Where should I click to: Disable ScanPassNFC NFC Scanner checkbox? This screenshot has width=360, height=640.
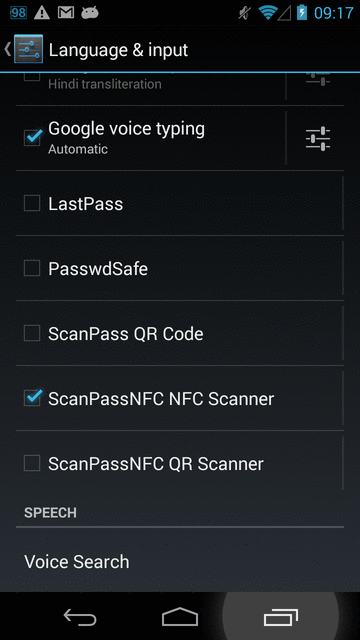[x=32, y=398]
